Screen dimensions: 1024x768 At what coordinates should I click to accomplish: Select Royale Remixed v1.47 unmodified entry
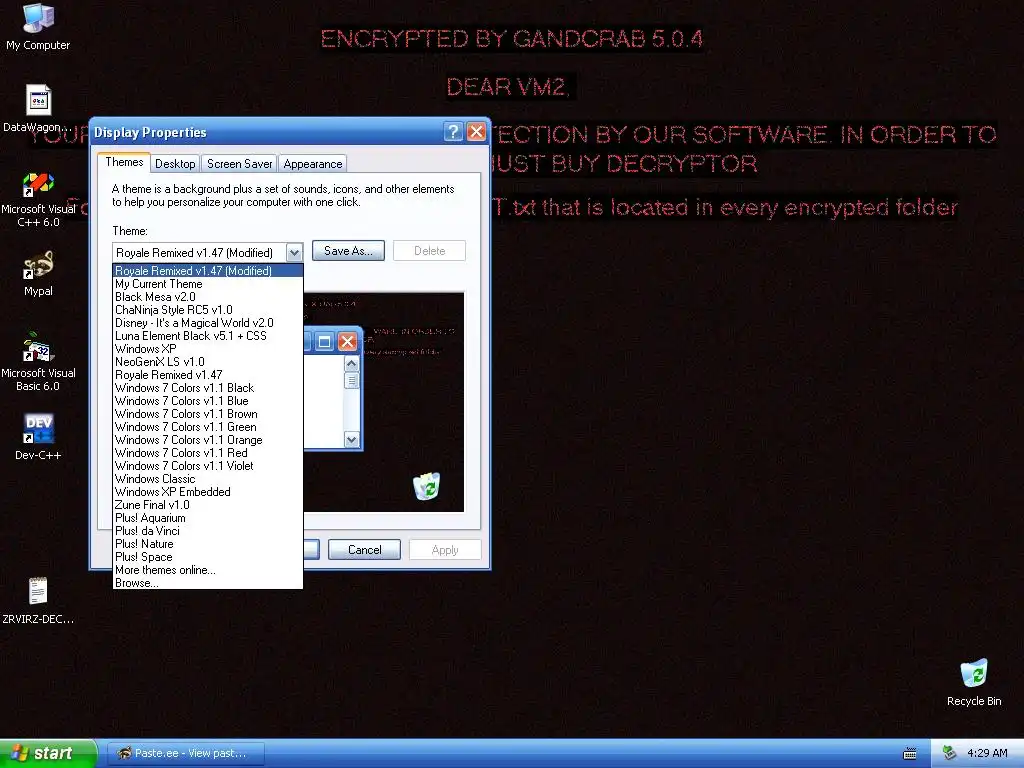tap(208, 375)
